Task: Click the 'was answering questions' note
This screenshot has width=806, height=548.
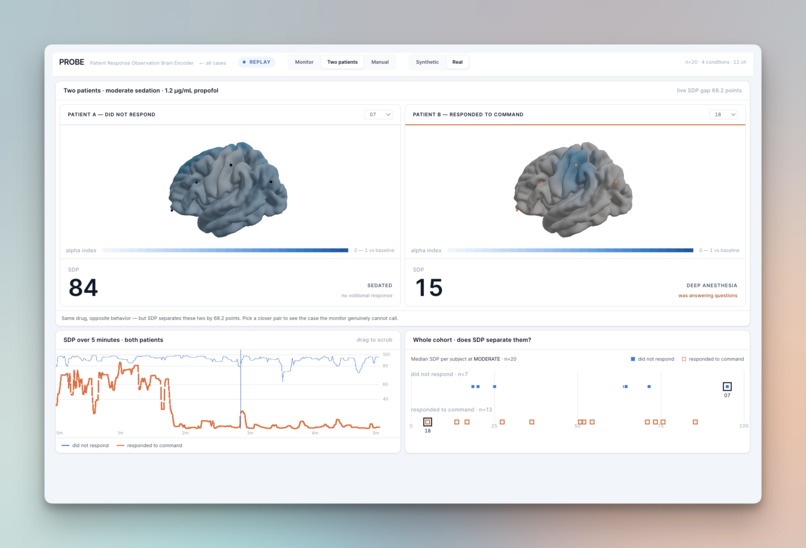Action: click(x=708, y=296)
